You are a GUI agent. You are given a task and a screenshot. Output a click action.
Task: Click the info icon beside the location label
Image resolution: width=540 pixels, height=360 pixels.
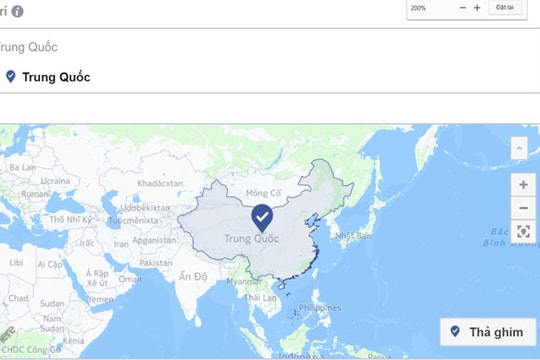[x=18, y=11]
